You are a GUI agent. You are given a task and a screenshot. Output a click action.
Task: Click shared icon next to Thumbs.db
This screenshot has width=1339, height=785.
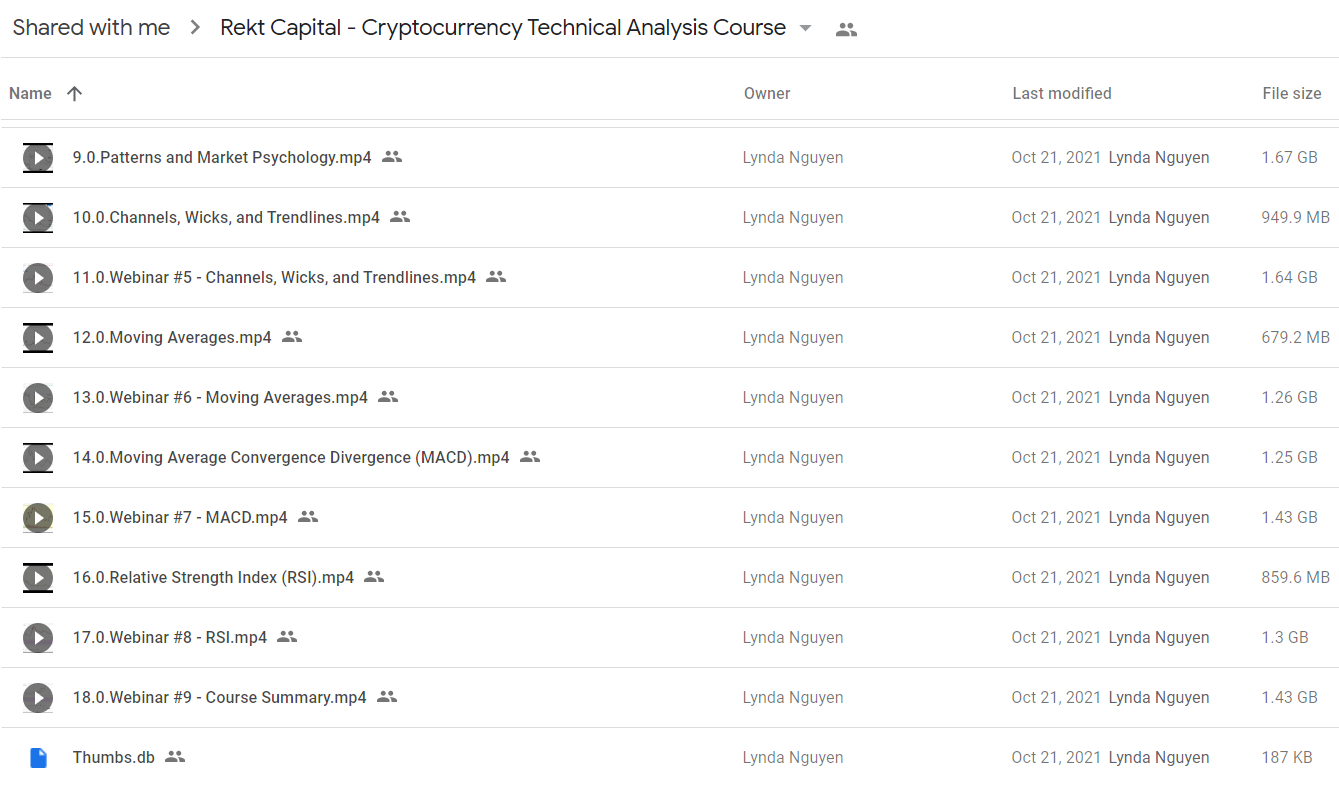tap(175, 757)
